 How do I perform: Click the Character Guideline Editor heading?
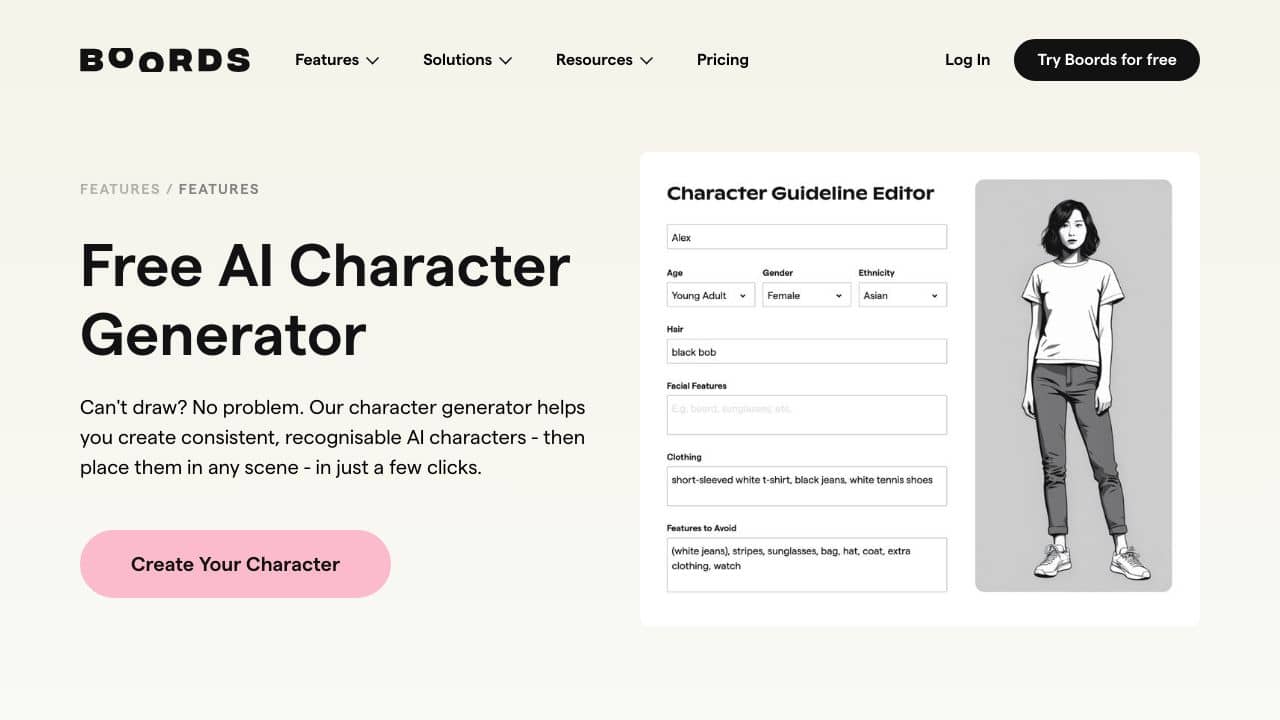[800, 193]
